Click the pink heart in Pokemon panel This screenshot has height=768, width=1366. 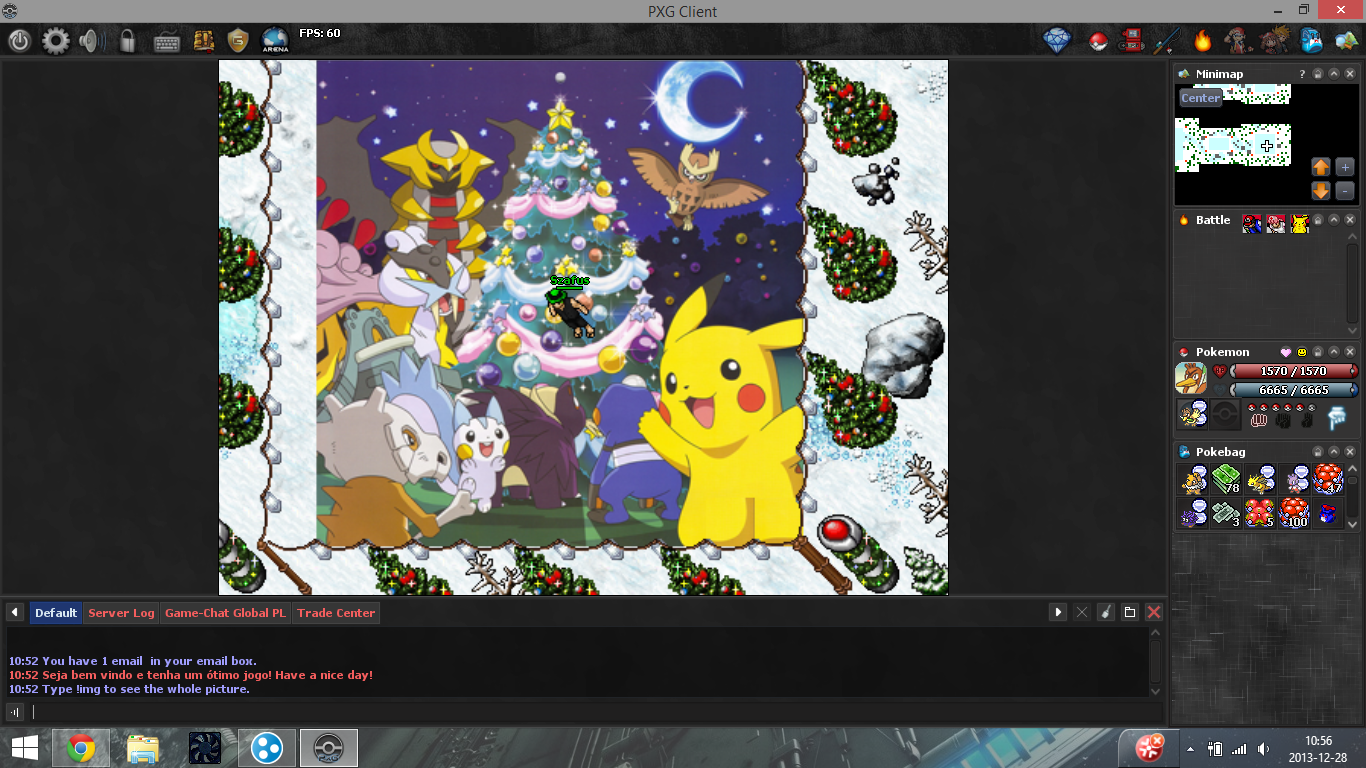pyautogui.click(x=1286, y=352)
